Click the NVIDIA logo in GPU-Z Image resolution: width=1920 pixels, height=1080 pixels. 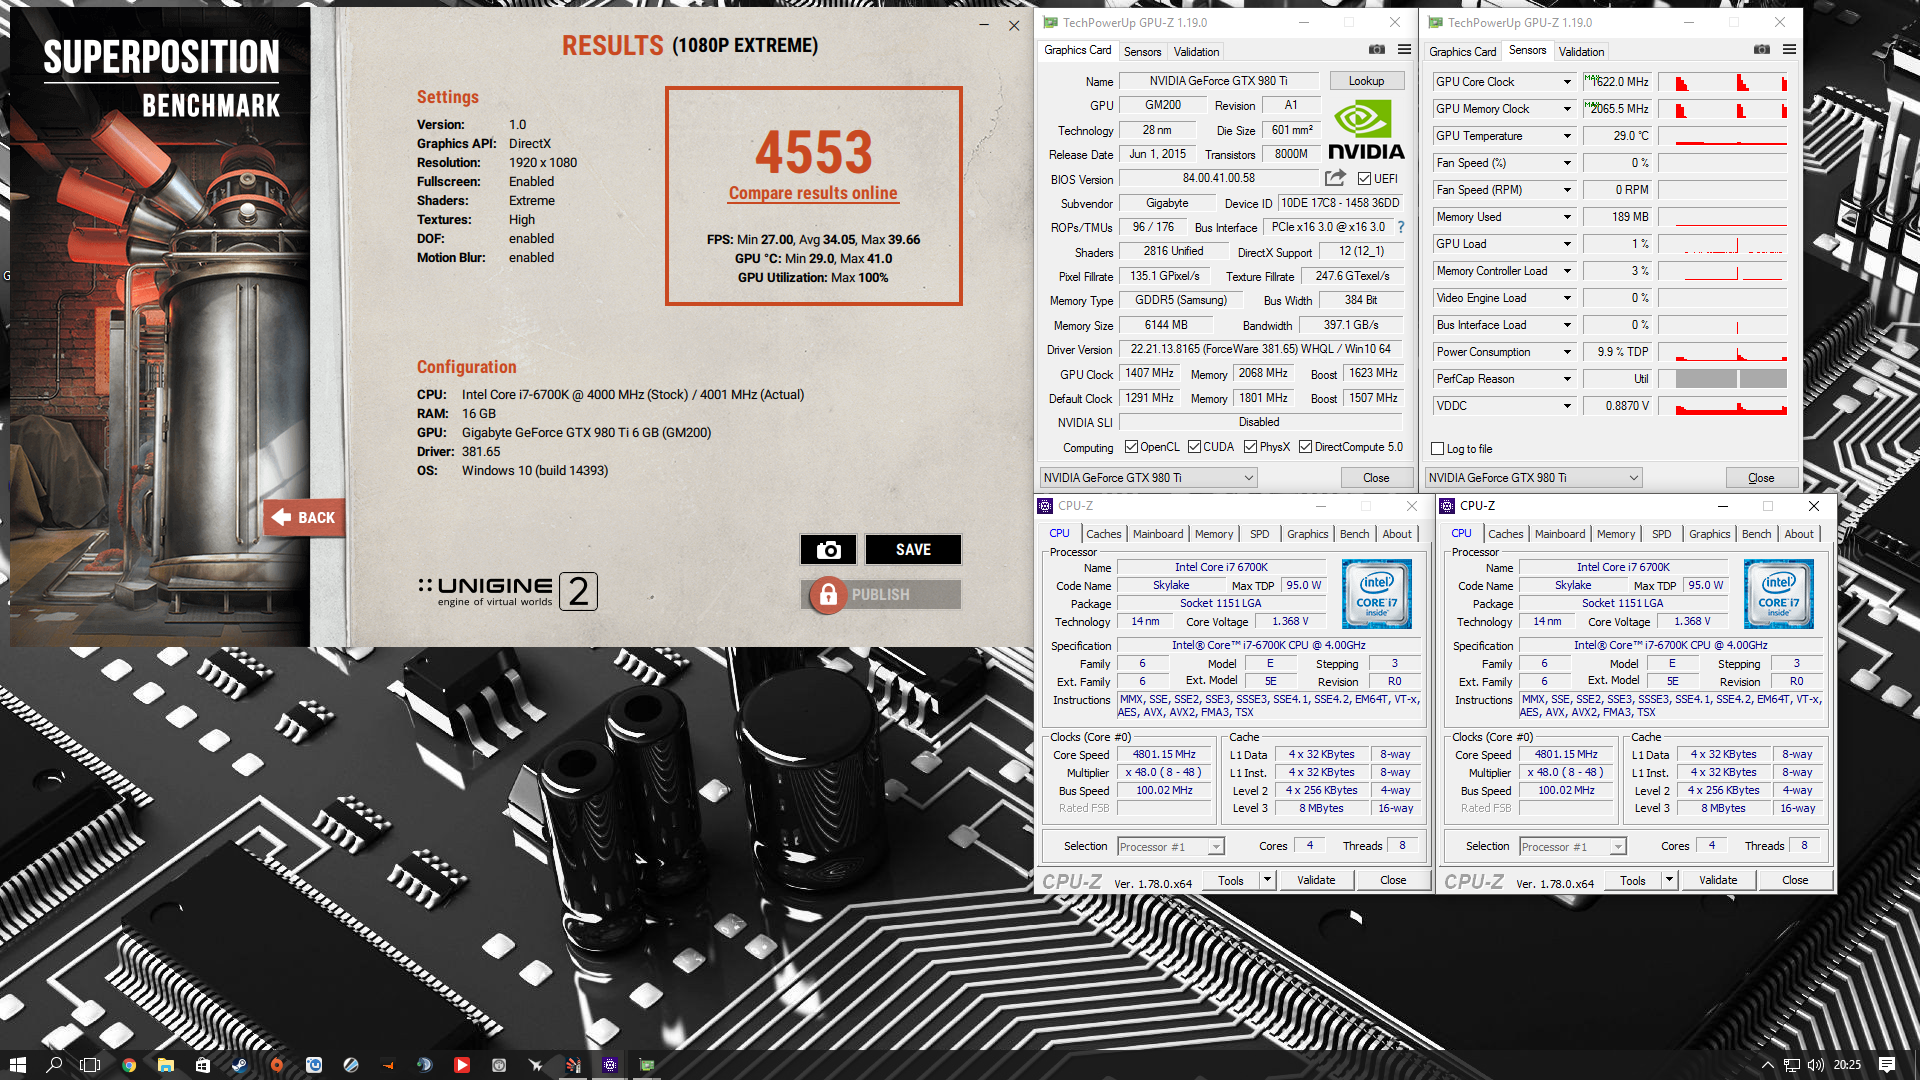[x=1366, y=130]
